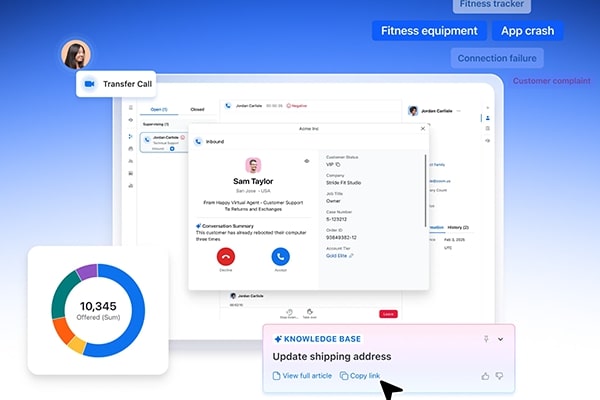The image size is (600, 400).
Task: Pin the Knowledge Base card
Action: point(486,339)
